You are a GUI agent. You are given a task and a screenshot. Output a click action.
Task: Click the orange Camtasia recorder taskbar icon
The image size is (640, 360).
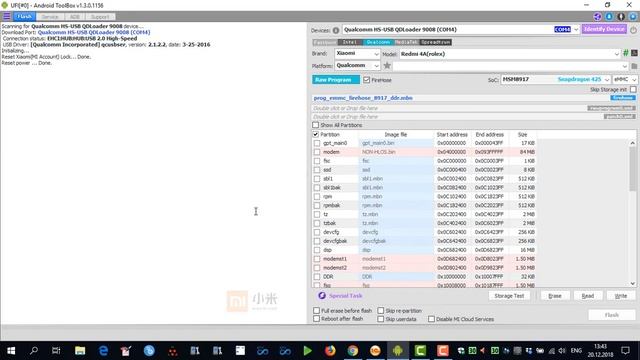click(x=443, y=351)
